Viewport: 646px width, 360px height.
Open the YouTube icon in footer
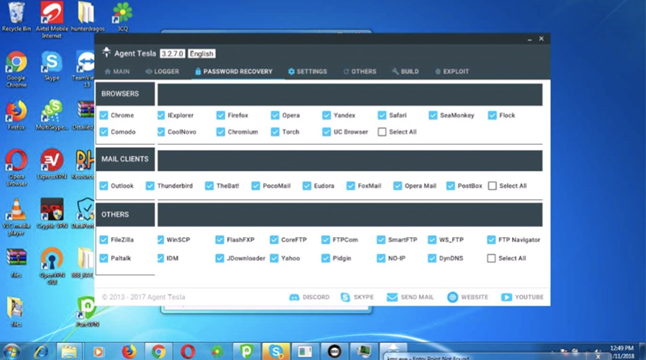click(x=506, y=297)
